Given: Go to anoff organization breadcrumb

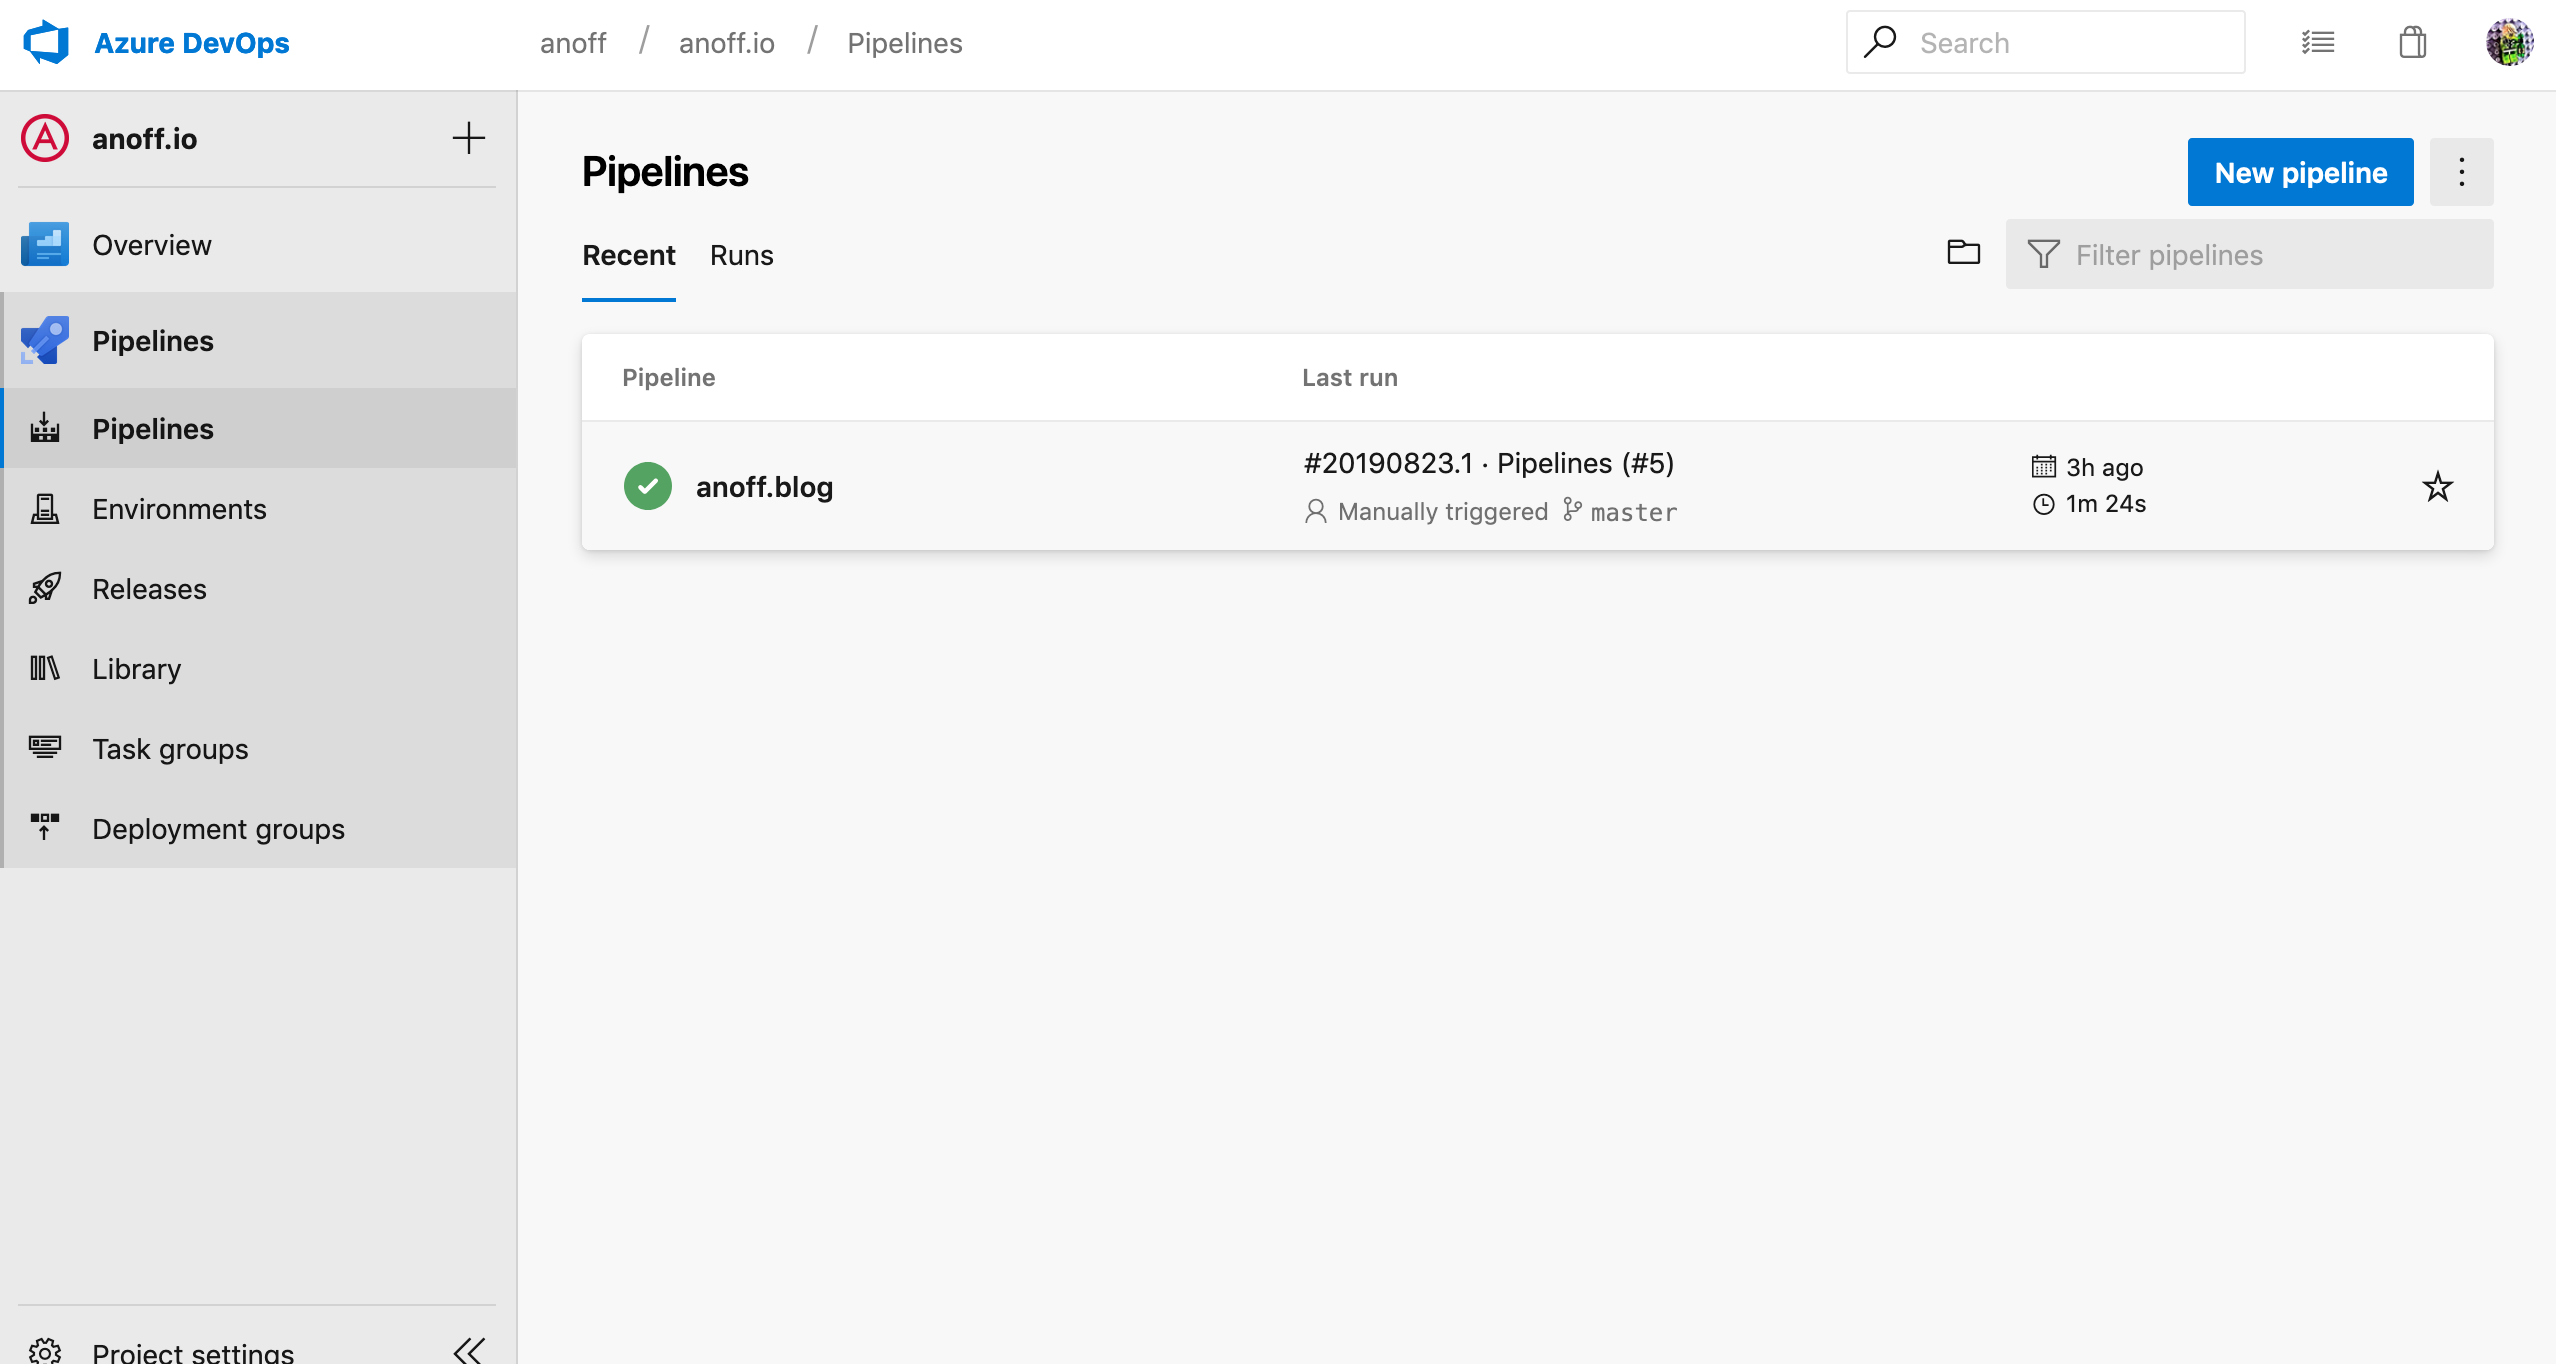Looking at the screenshot, I should (x=573, y=43).
